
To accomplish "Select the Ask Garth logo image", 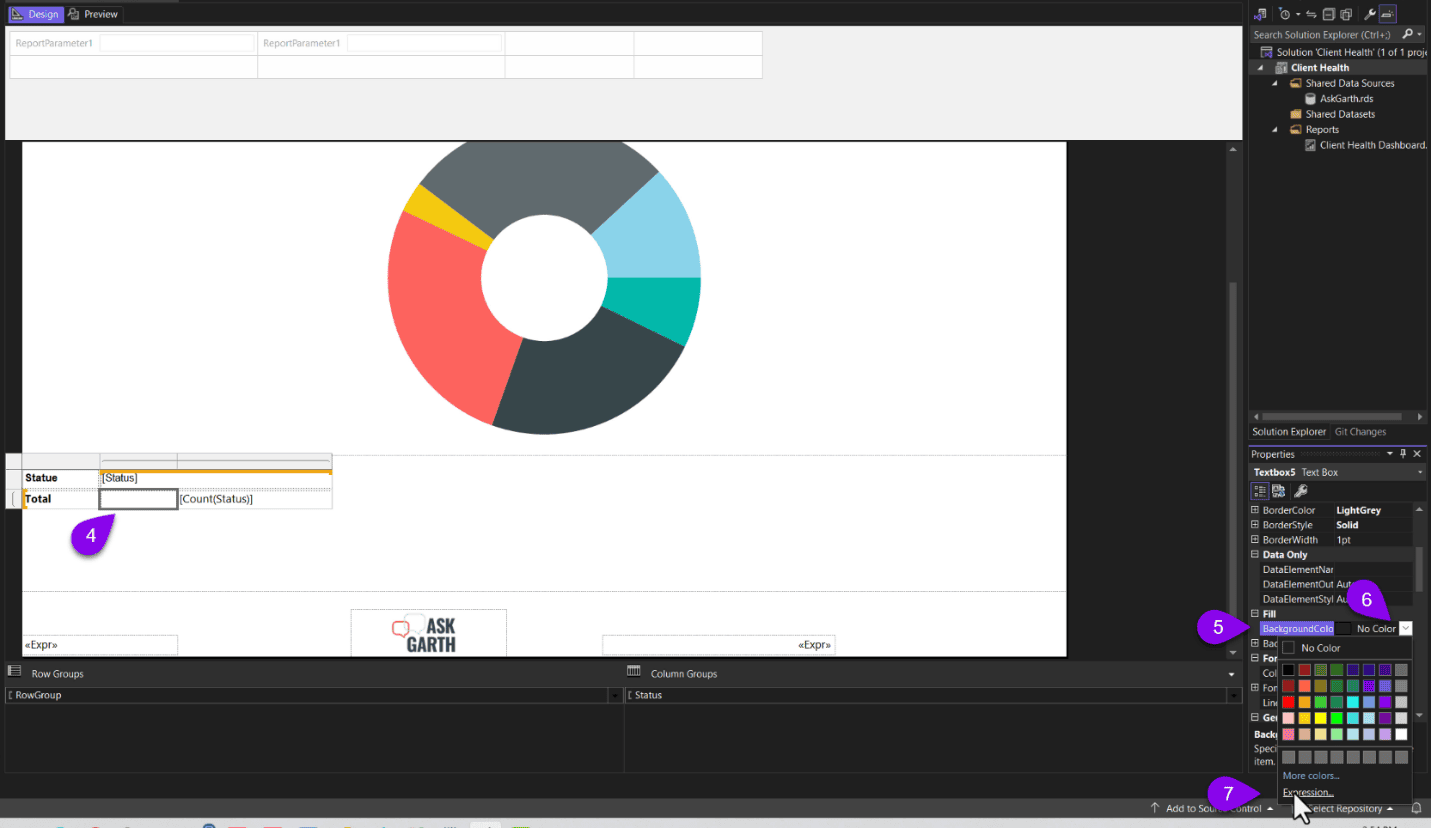I will click(428, 632).
